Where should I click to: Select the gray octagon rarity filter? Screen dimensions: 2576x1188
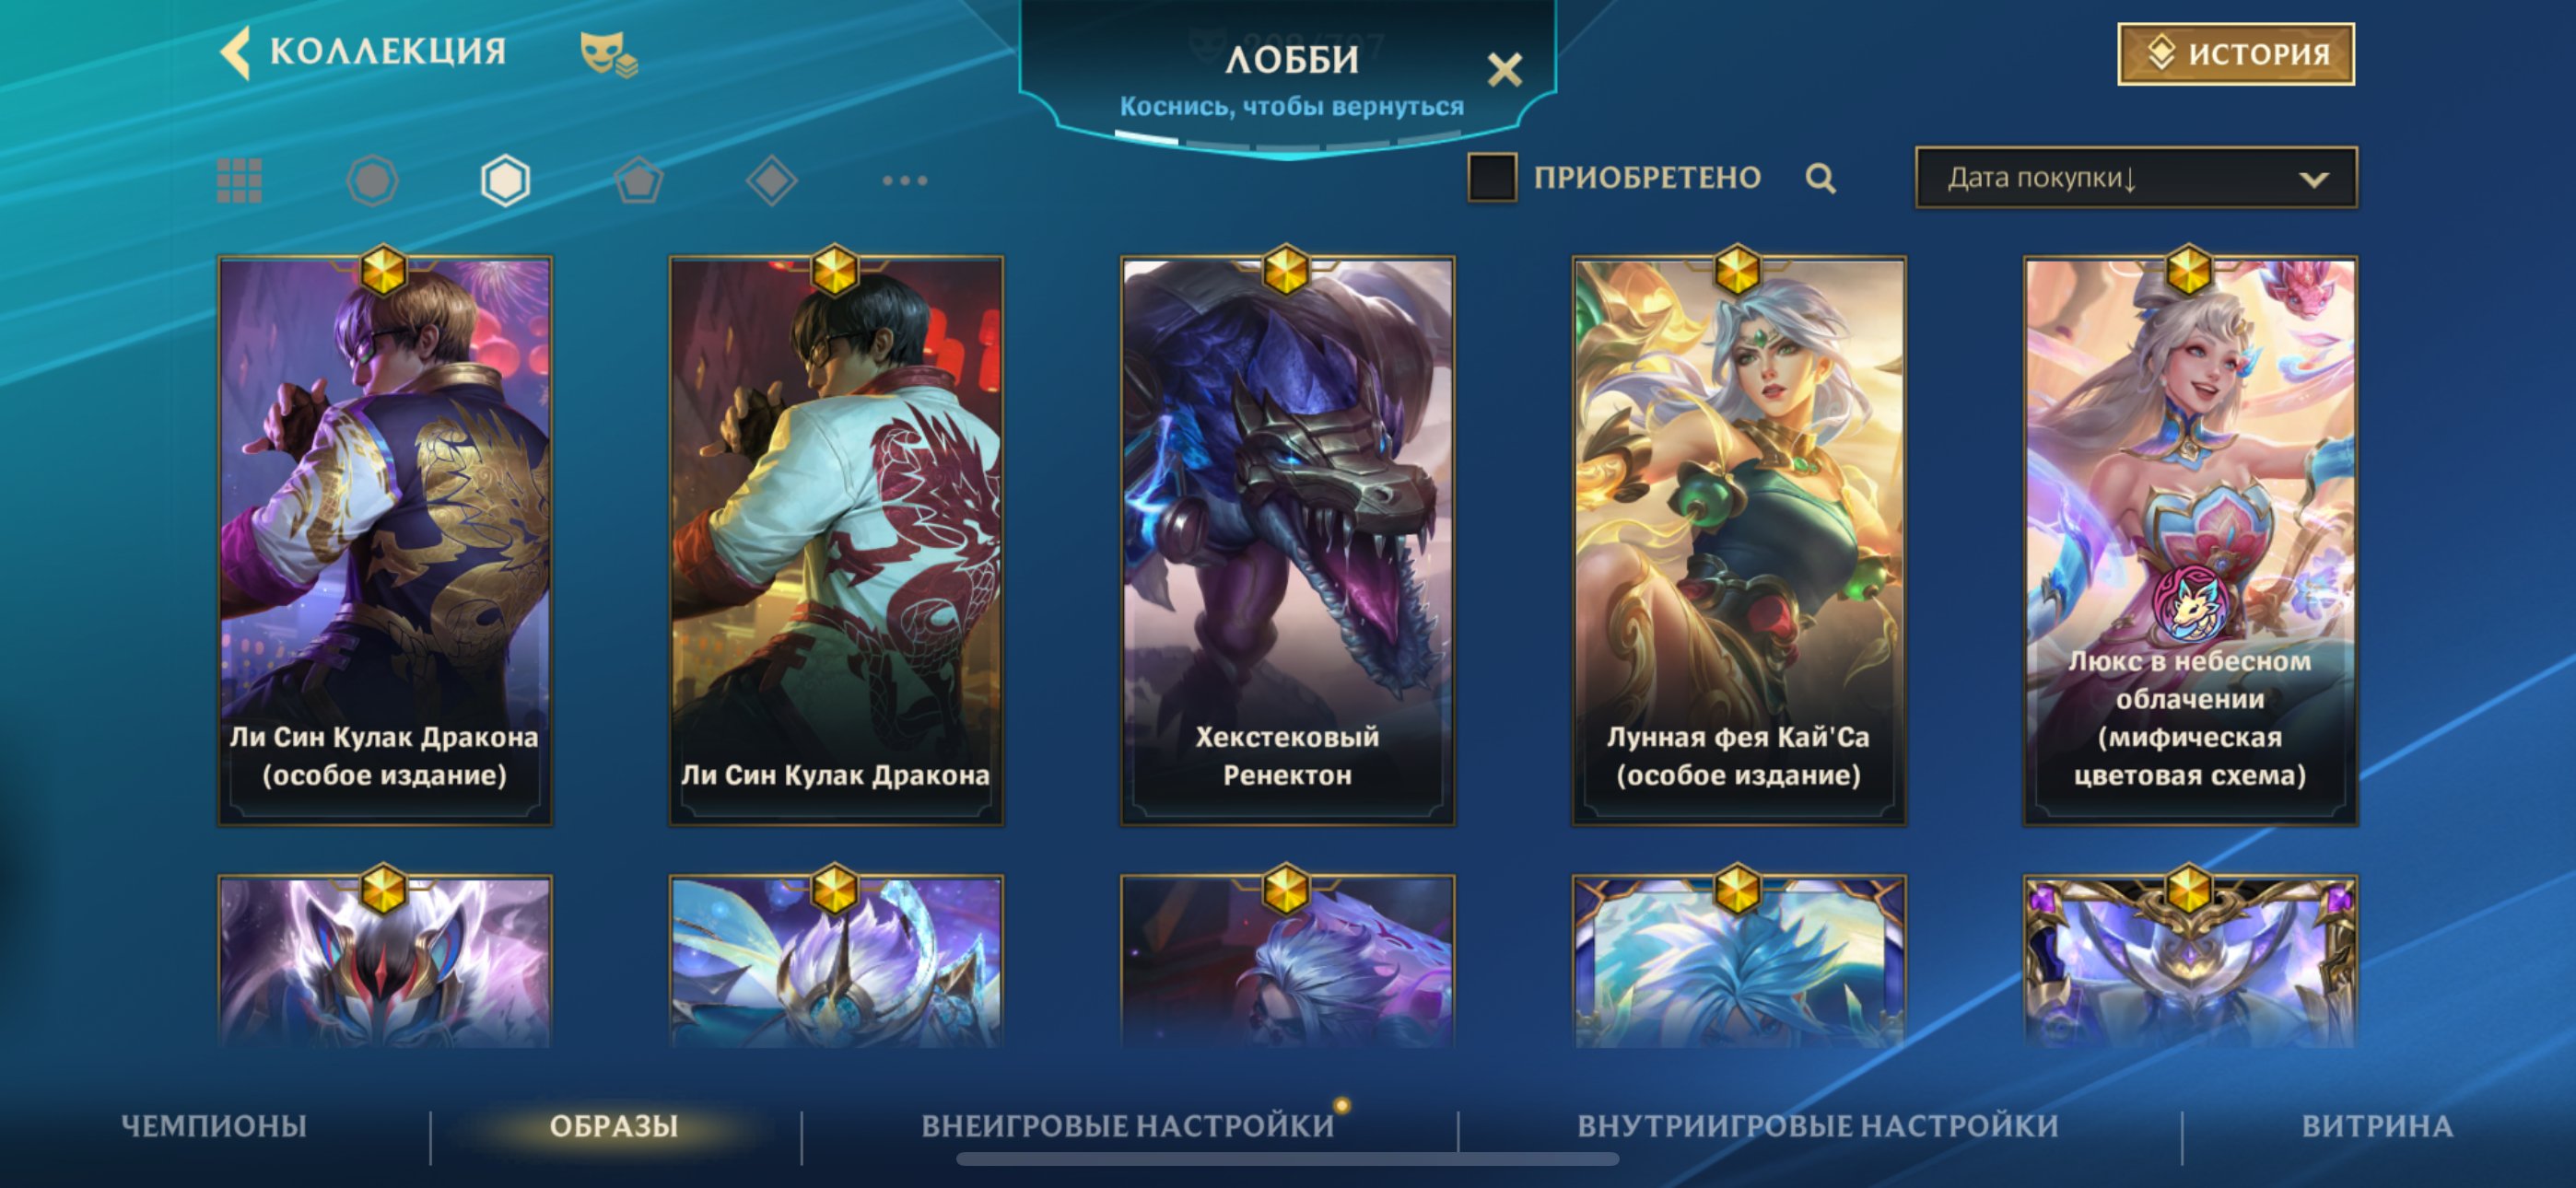tap(372, 181)
